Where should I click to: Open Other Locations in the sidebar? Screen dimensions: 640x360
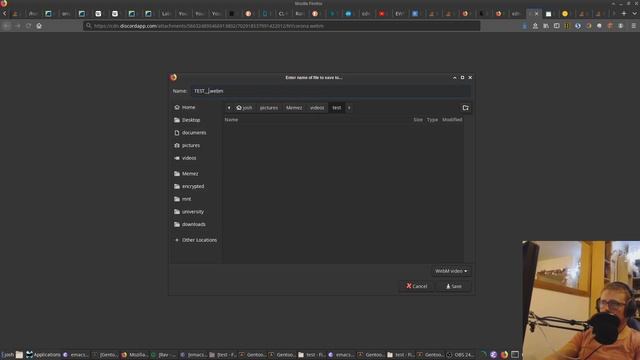[x=195, y=240]
